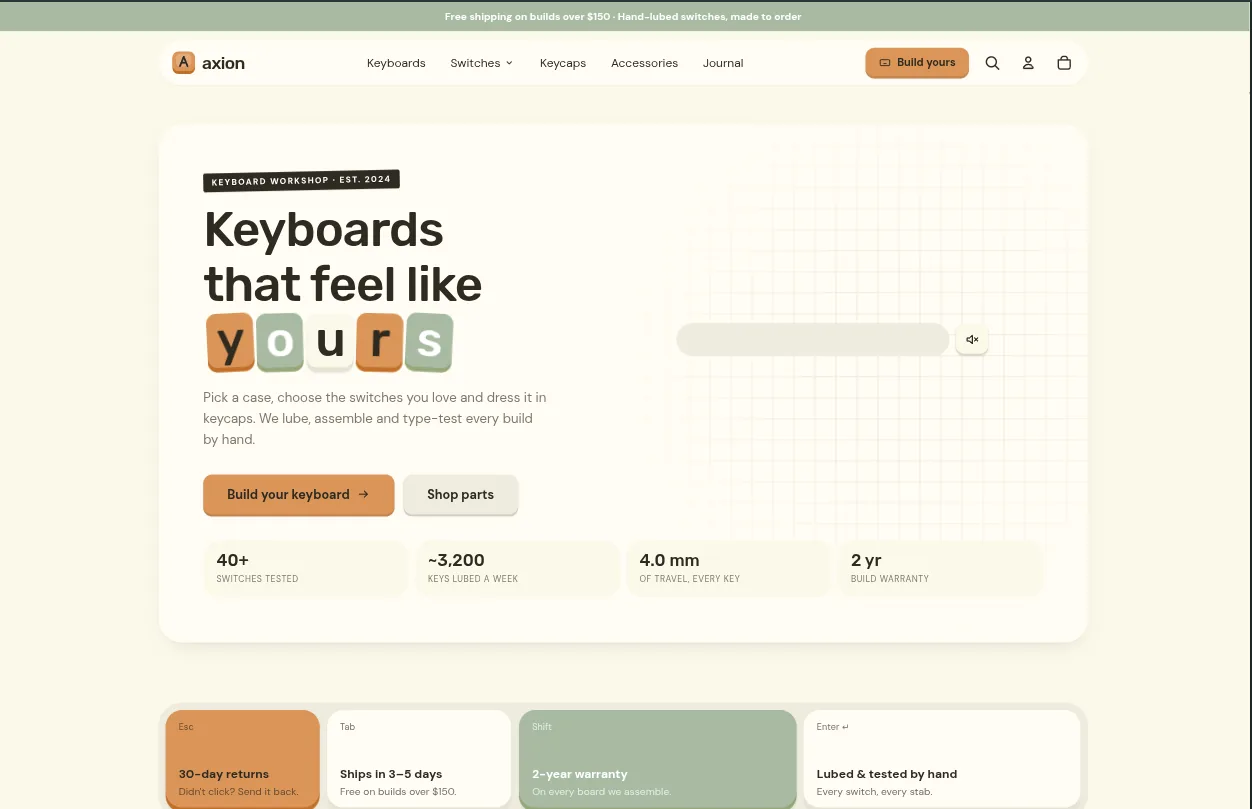
Task: Tap the orange "r" keycap
Action: pyautogui.click(x=380, y=342)
